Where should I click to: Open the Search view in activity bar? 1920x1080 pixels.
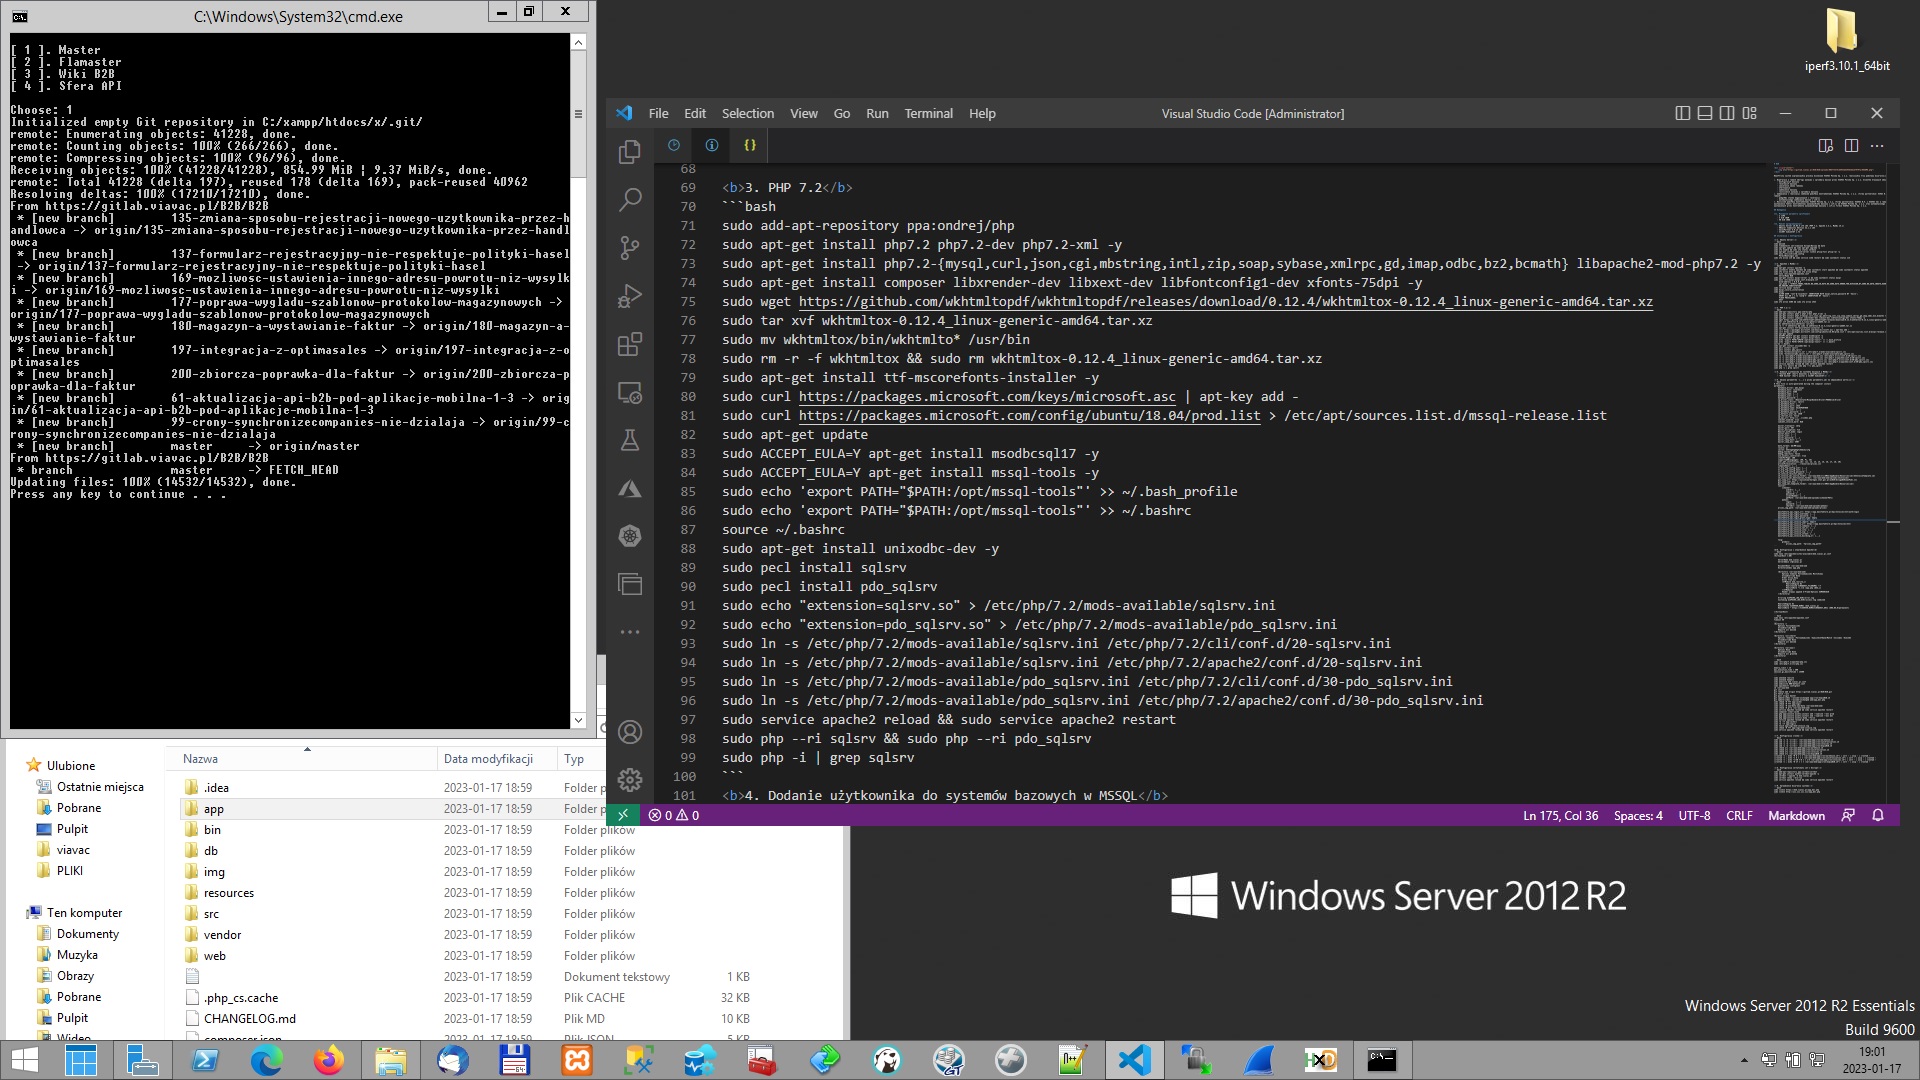tap(630, 200)
